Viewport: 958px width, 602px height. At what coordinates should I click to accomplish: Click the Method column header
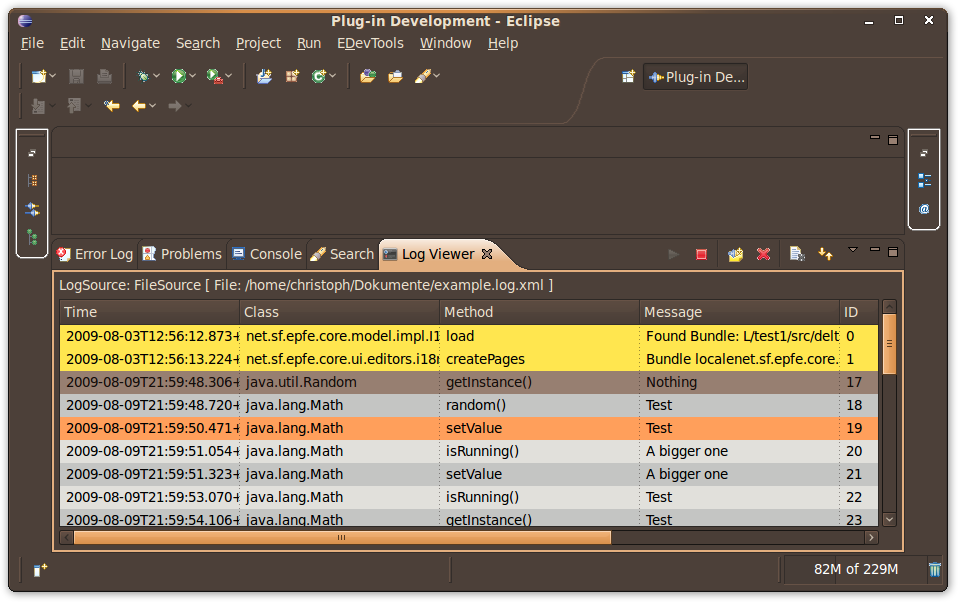539,312
